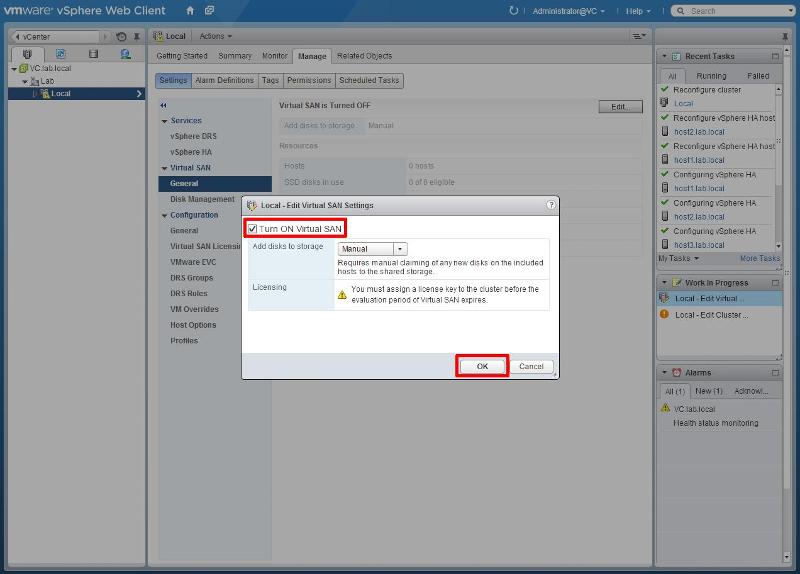Collapse the Alarms panel arrow
800x574 pixels.
(x=664, y=372)
